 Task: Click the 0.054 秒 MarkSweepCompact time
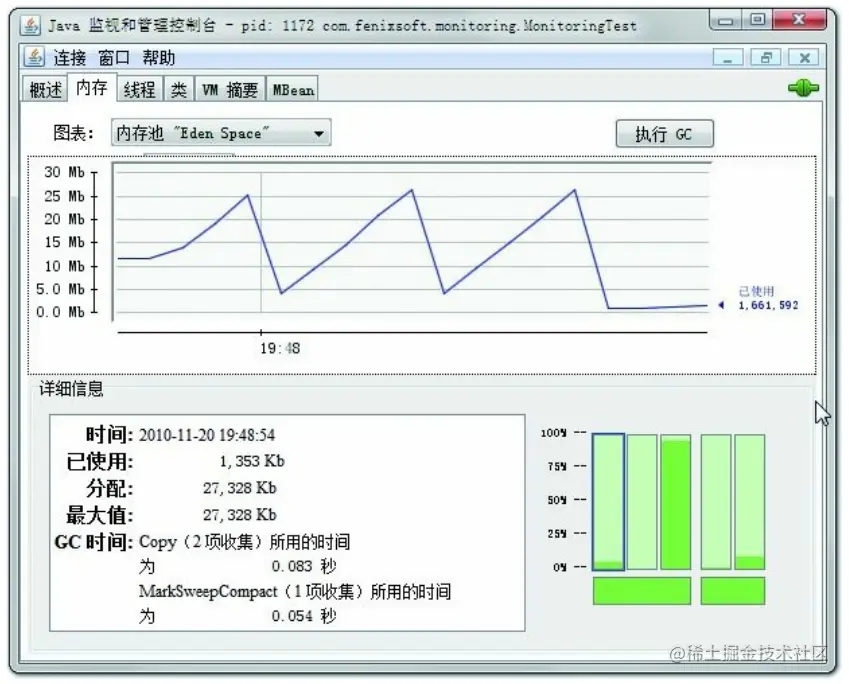click(304, 616)
